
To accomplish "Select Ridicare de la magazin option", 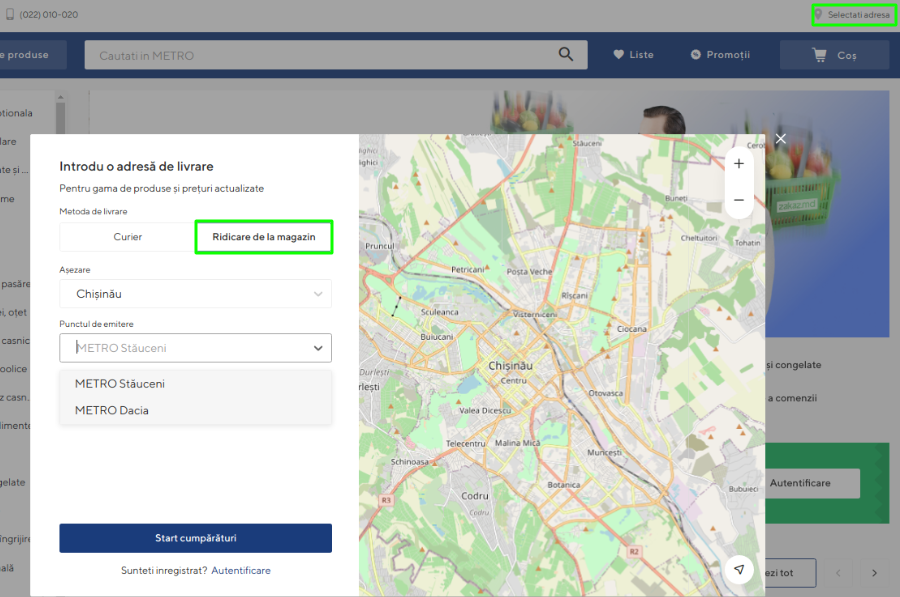I will [x=263, y=237].
